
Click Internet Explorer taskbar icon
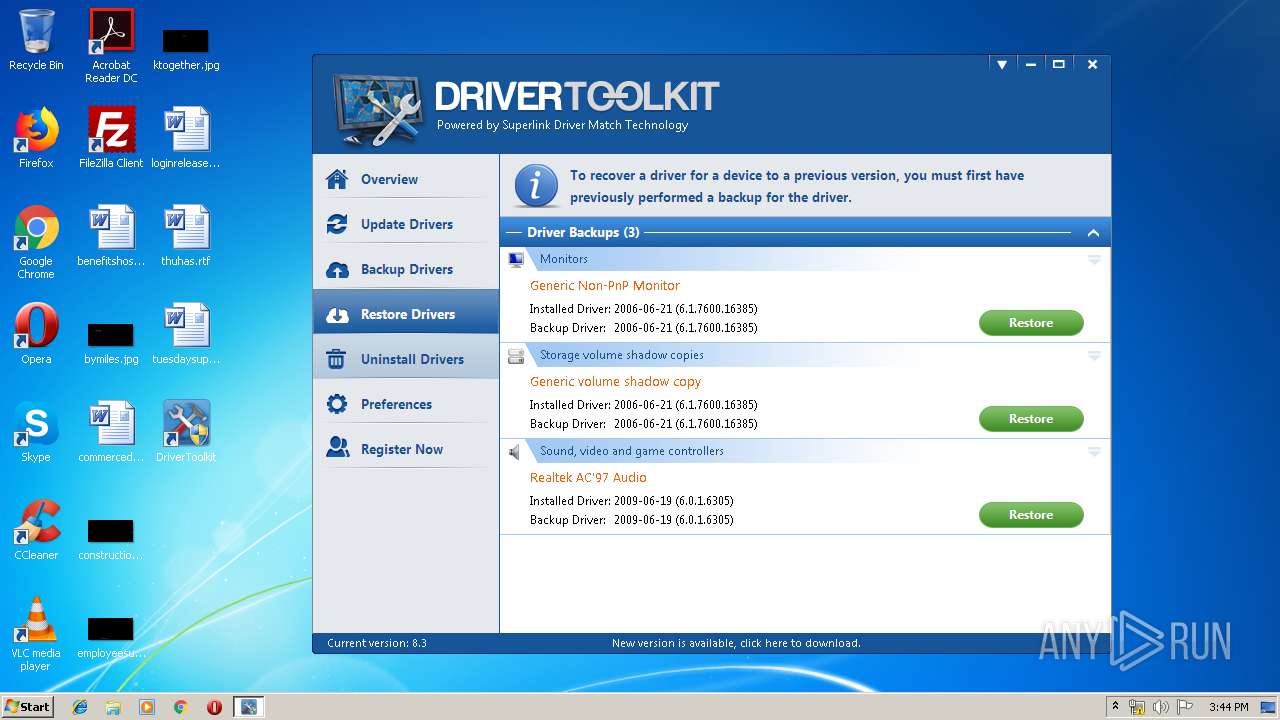click(80, 707)
